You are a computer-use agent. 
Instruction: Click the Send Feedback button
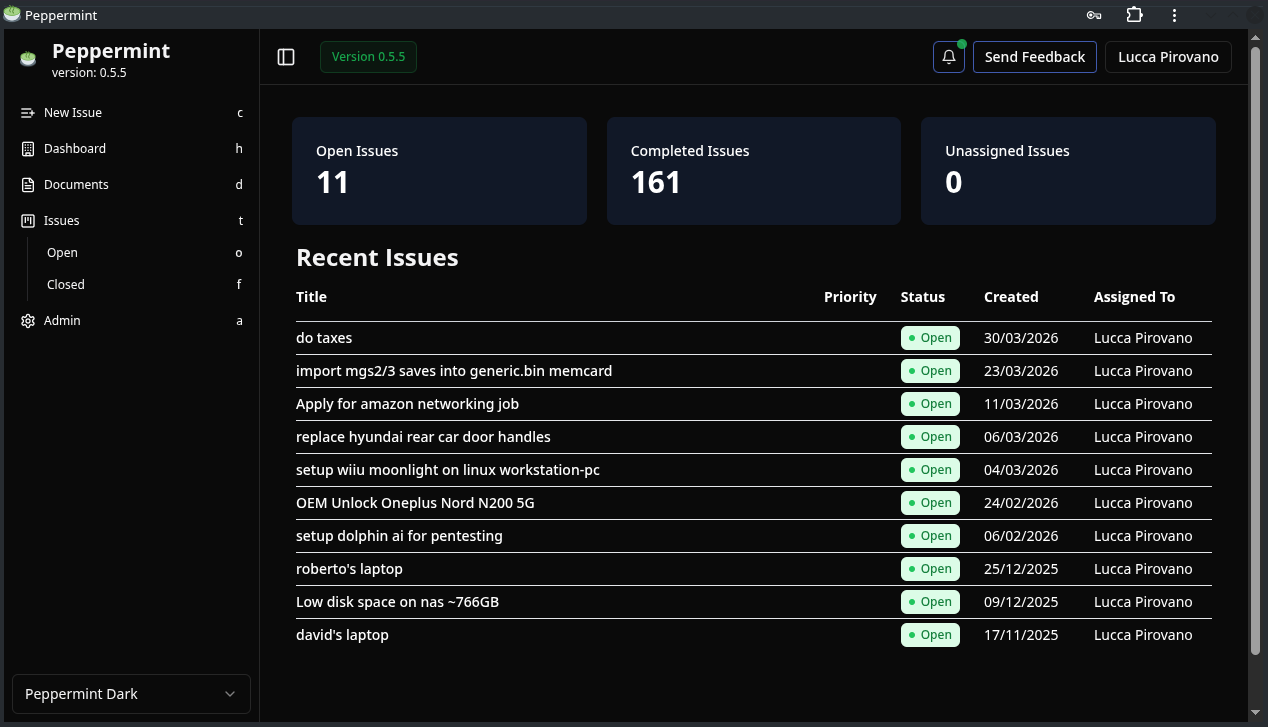click(x=1035, y=57)
